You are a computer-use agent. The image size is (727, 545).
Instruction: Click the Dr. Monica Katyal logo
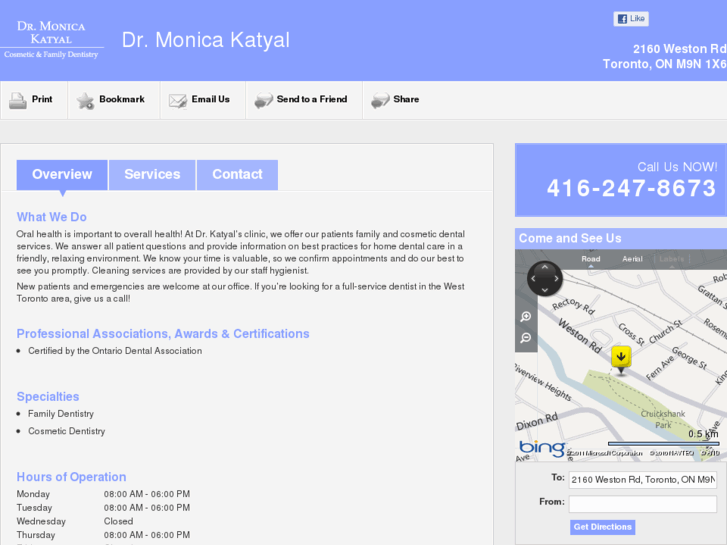pos(51,39)
